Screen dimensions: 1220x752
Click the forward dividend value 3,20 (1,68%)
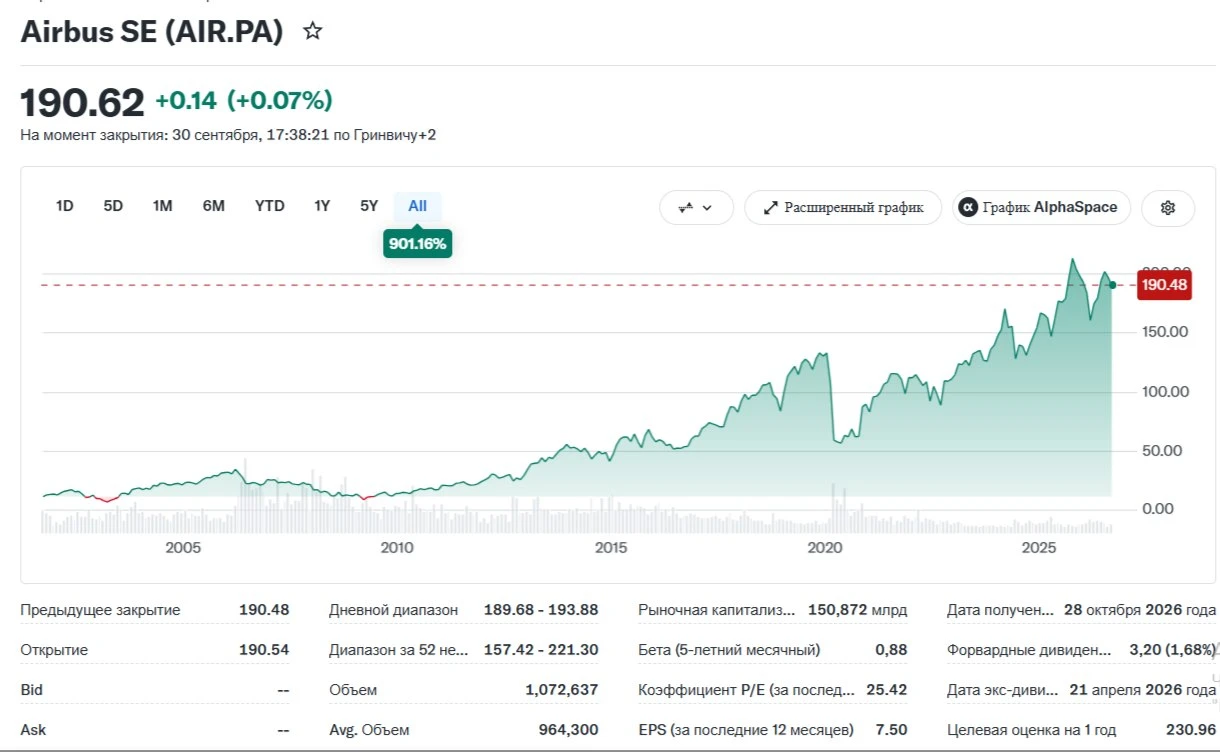click(1172, 650)
